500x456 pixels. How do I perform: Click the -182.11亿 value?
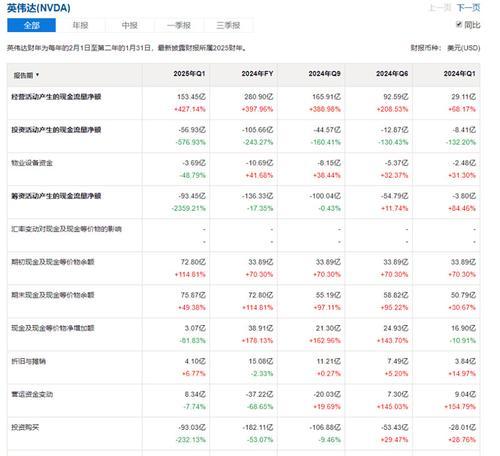click(258, 427)
